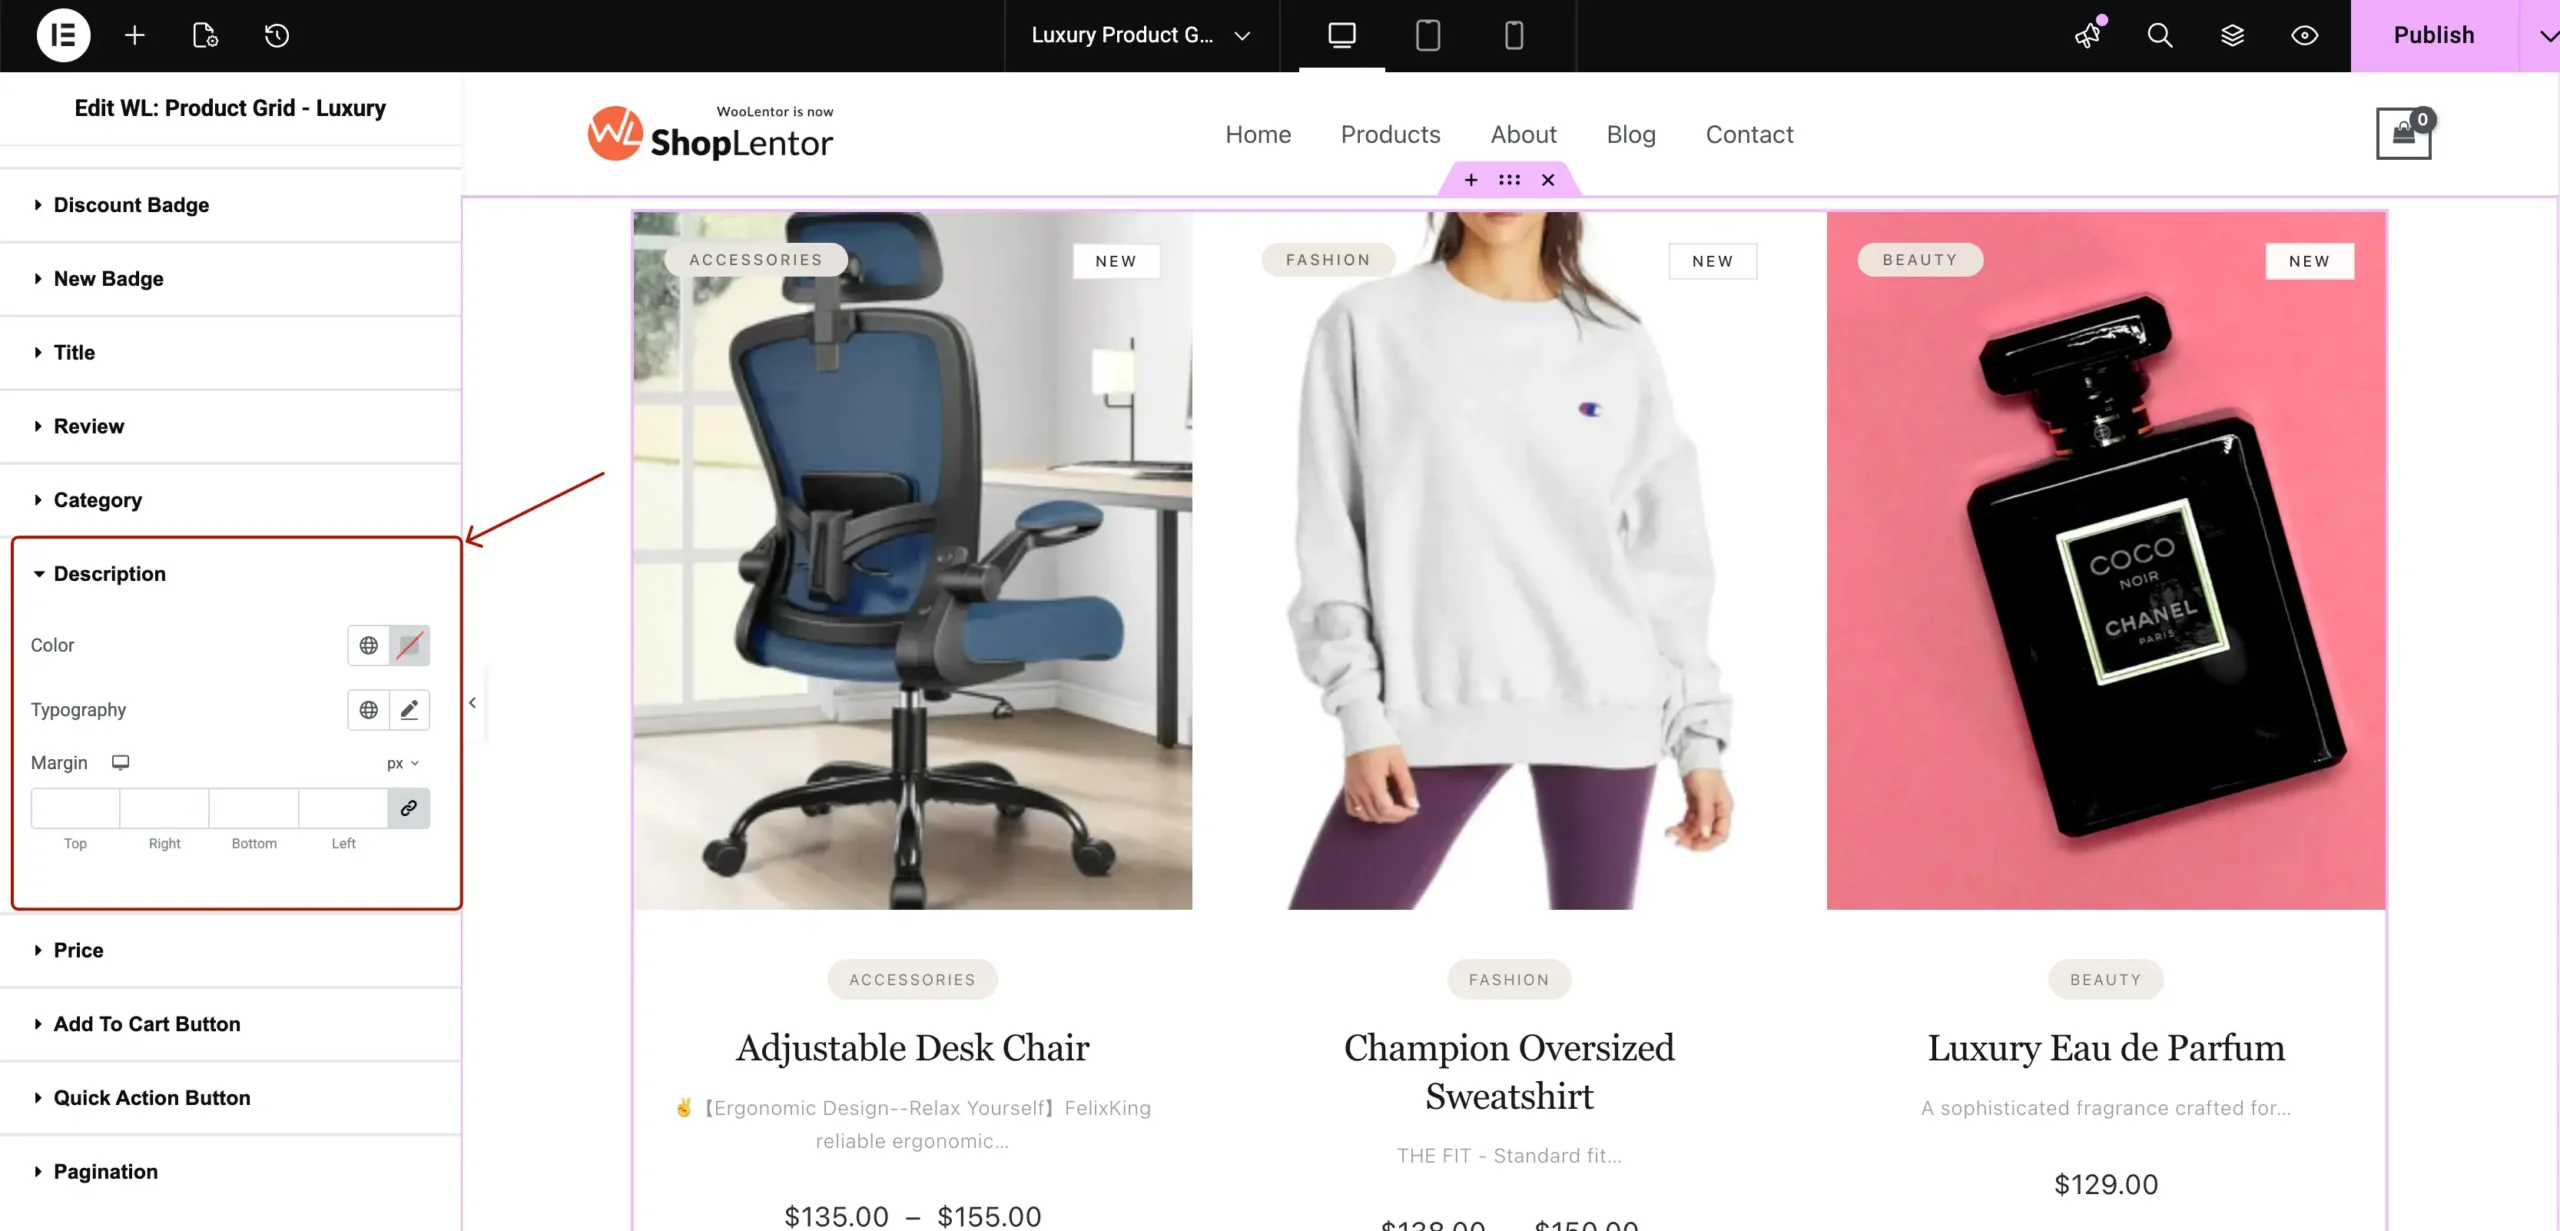
Task: Open the Products menu item
Action: point(1390,134)
